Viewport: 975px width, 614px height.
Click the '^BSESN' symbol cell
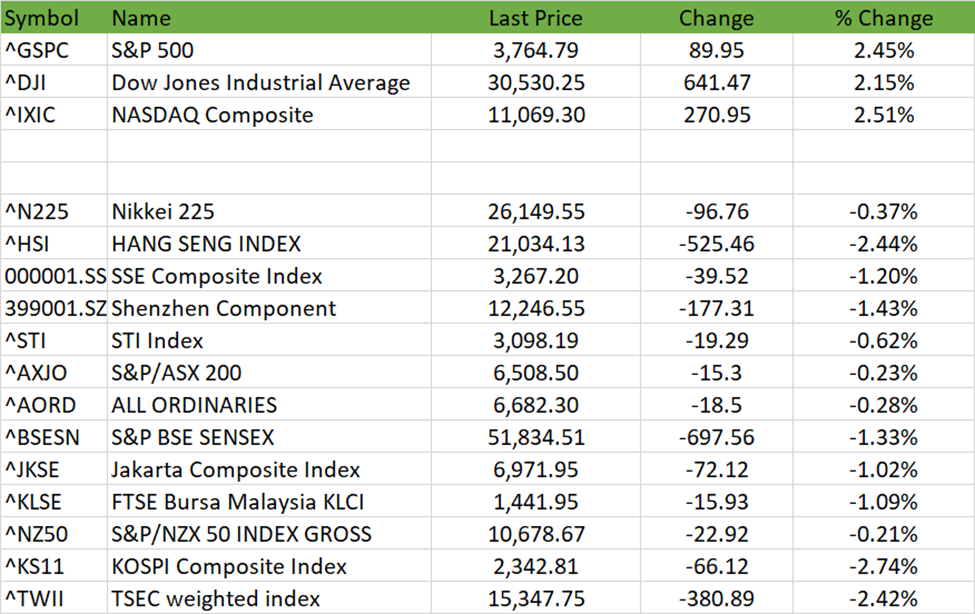54,437
